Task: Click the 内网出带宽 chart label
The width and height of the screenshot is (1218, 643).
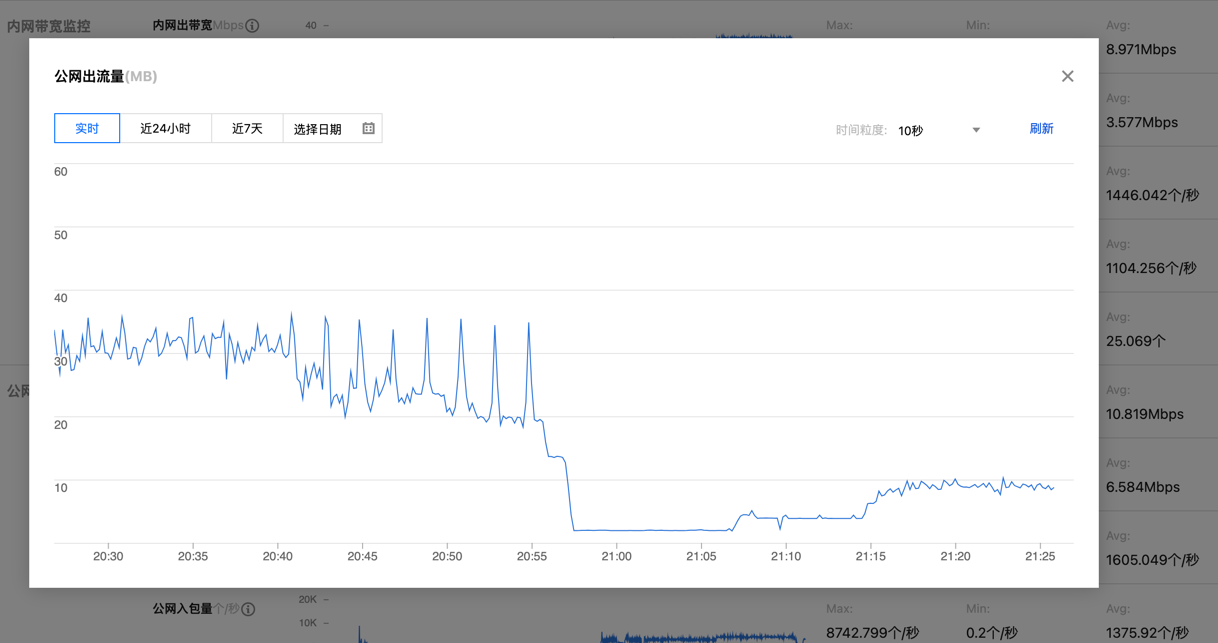Action: click(182, 25)
